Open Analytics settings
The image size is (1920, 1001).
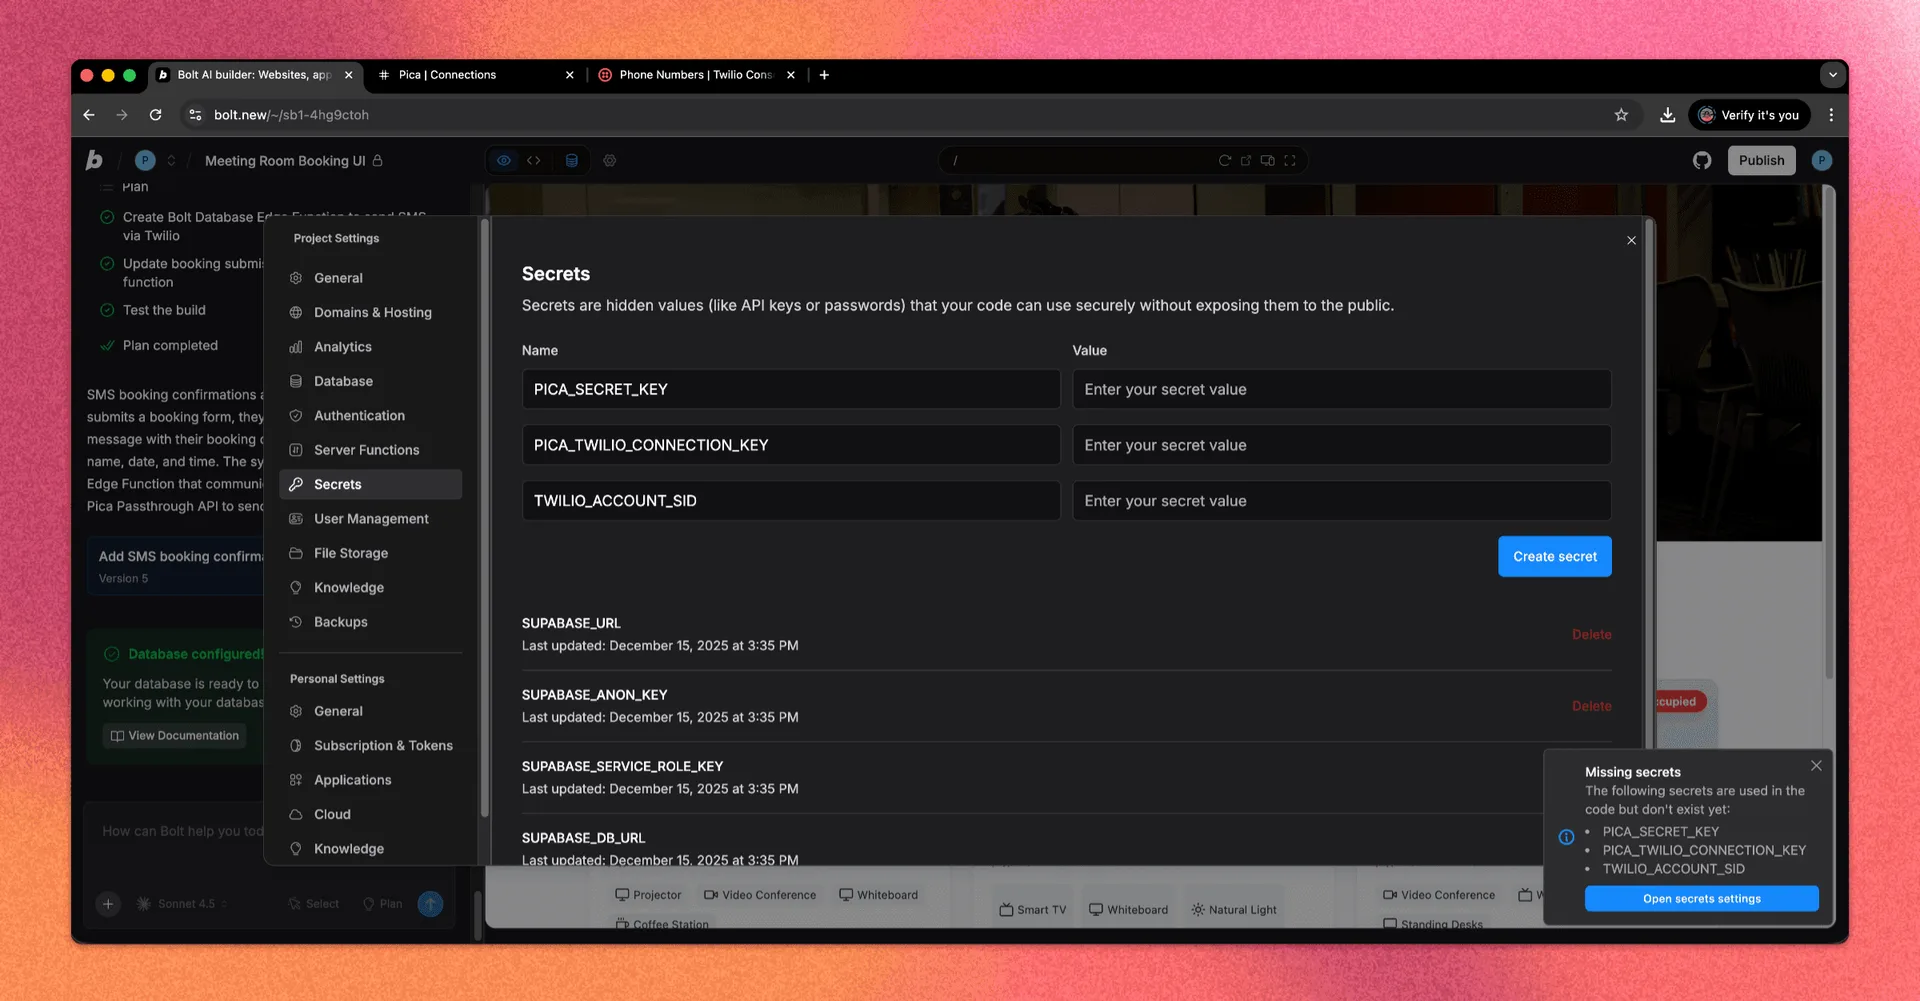(370, 347)
